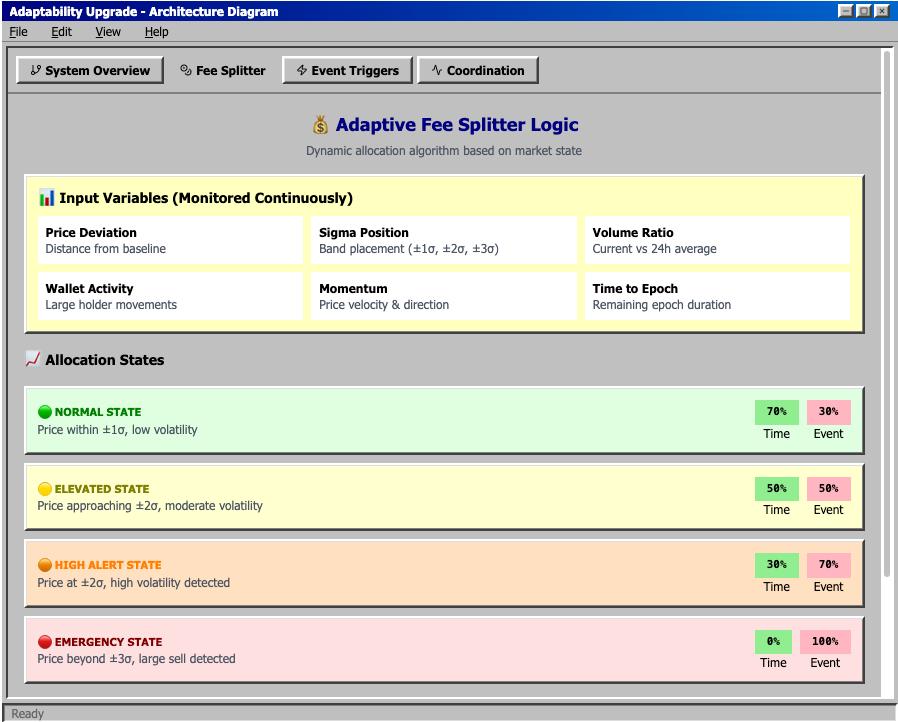Click the High Alert 30% Time badge

click(777, 565)
